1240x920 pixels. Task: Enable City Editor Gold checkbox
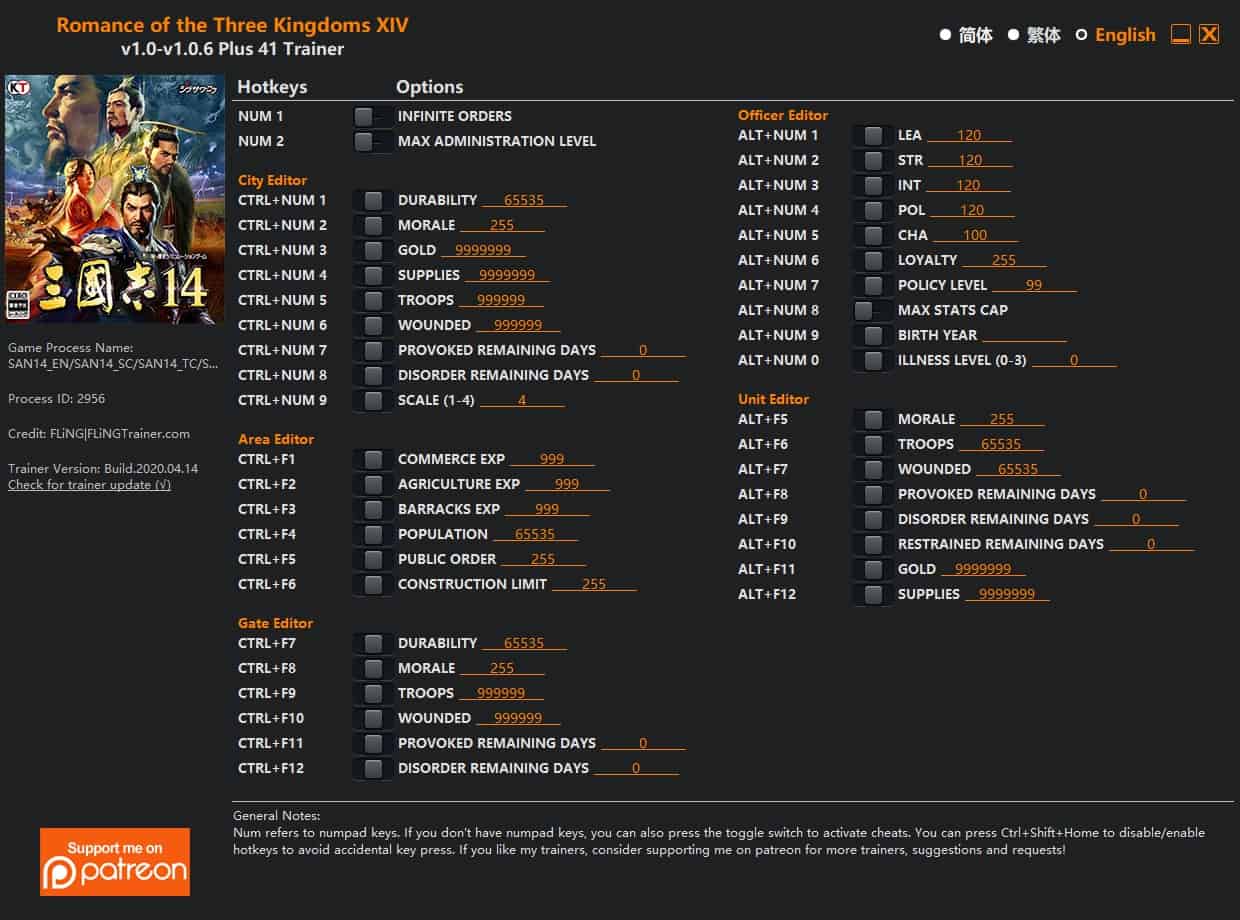tap(373, 250)
